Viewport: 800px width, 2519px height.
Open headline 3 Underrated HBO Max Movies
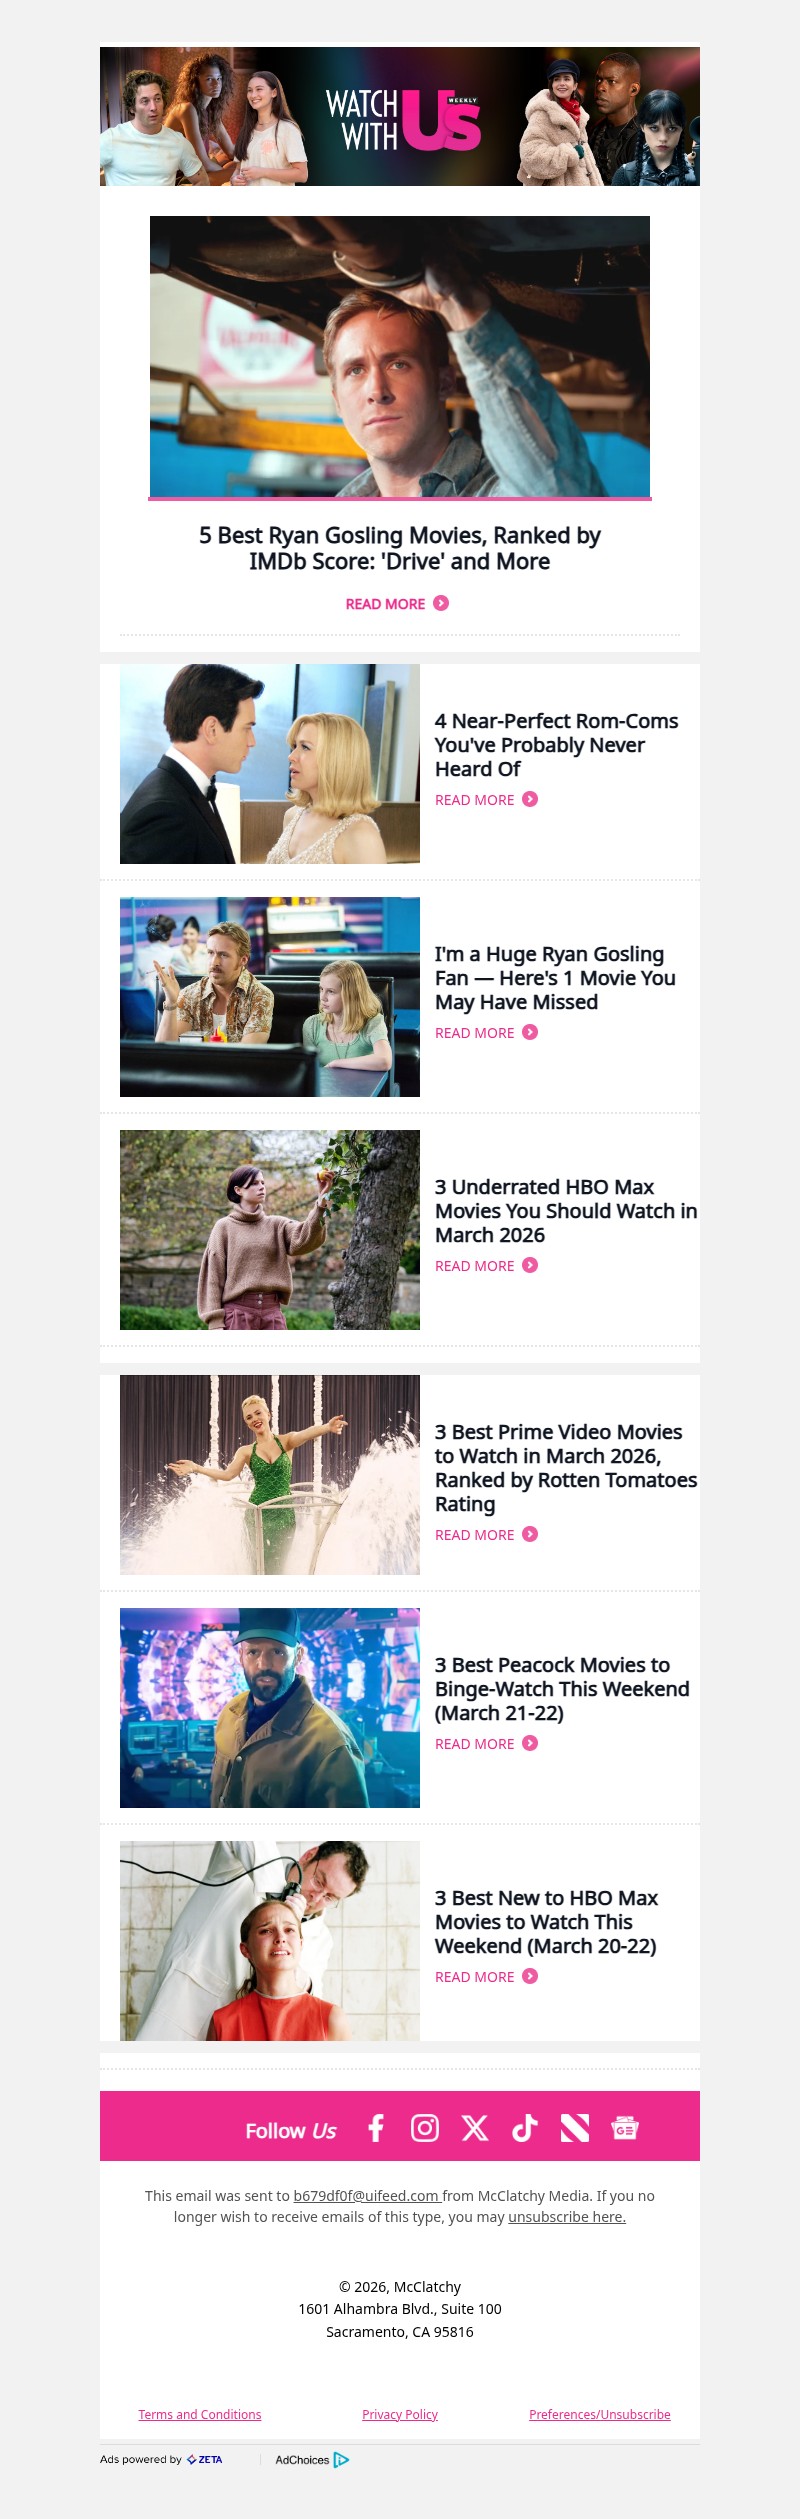[566, 1211]
